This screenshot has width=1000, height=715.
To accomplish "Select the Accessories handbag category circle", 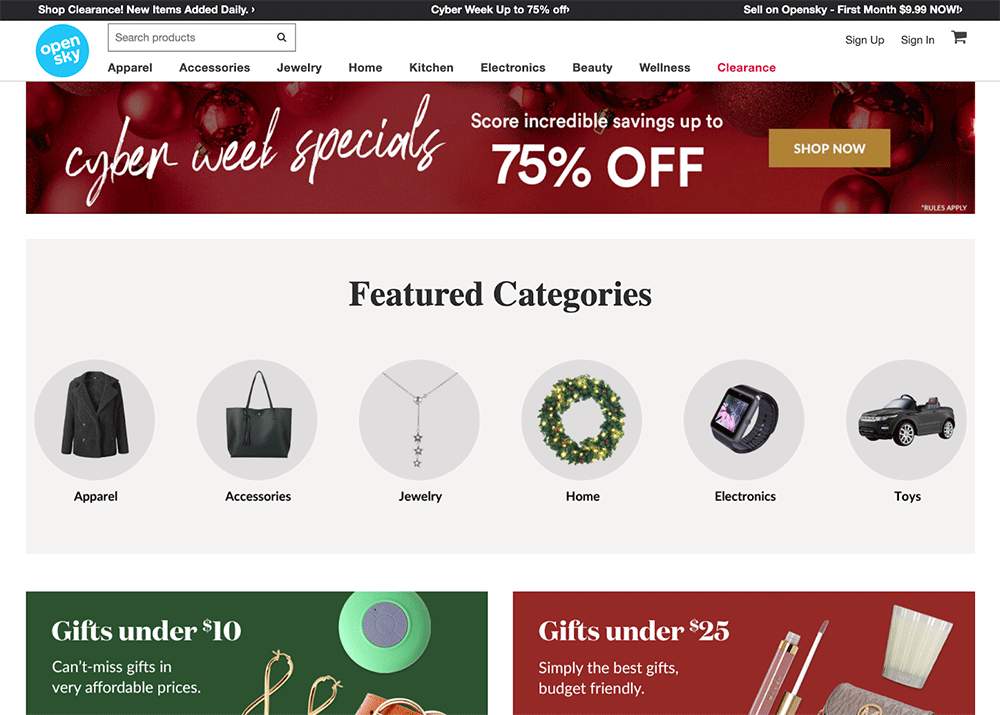I will [257, 420].
